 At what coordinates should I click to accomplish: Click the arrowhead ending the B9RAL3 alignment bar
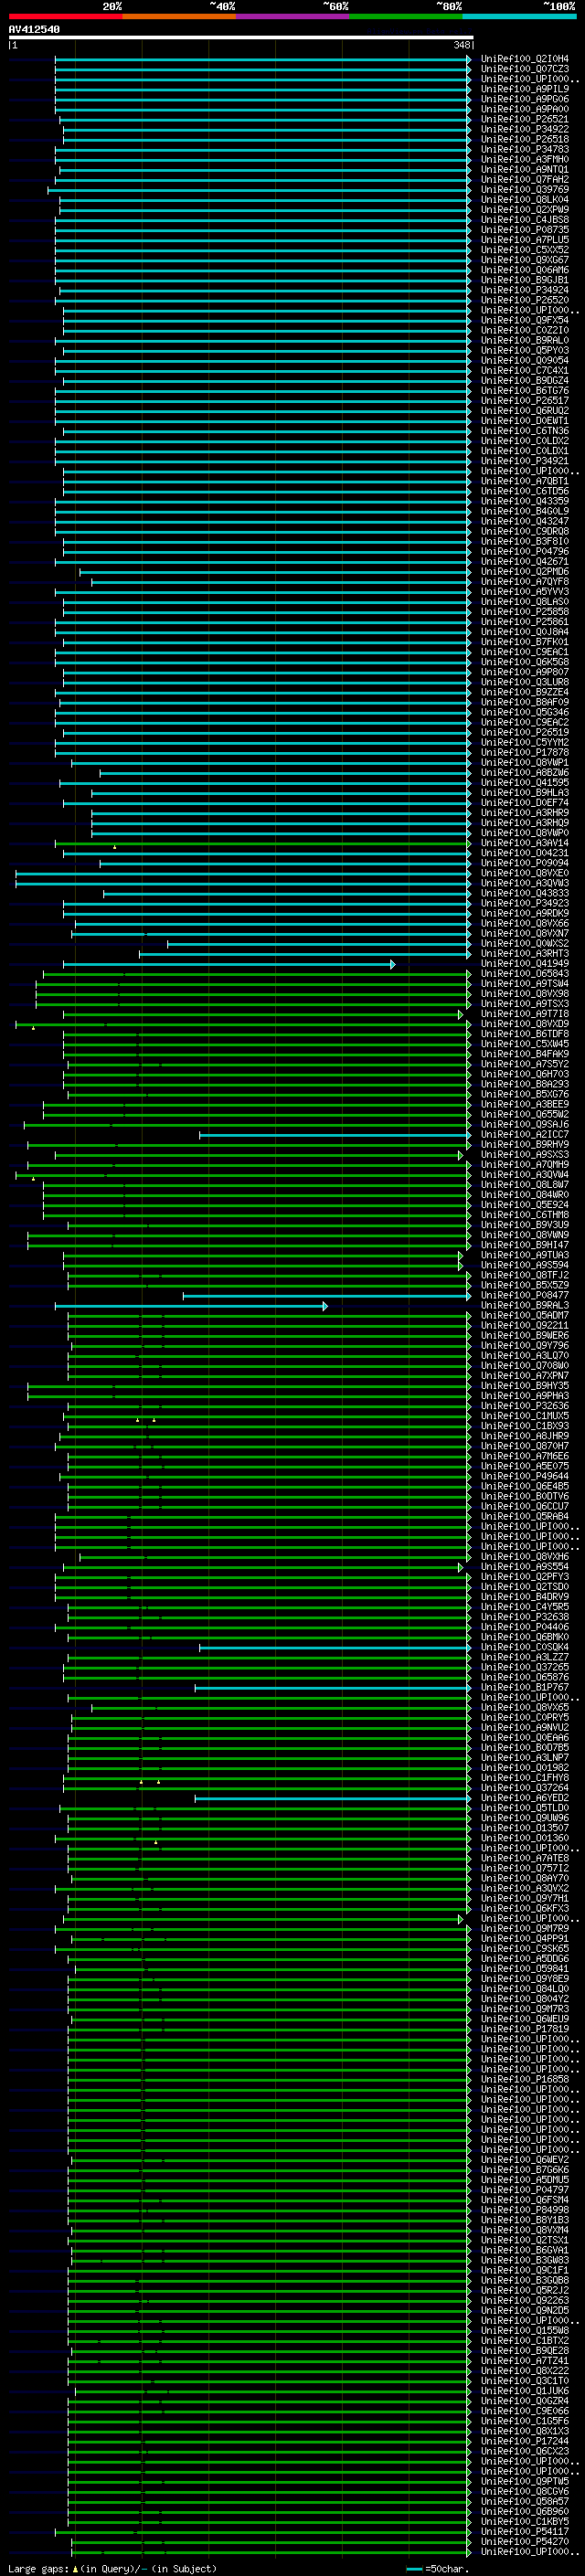tap(325, 1306)
